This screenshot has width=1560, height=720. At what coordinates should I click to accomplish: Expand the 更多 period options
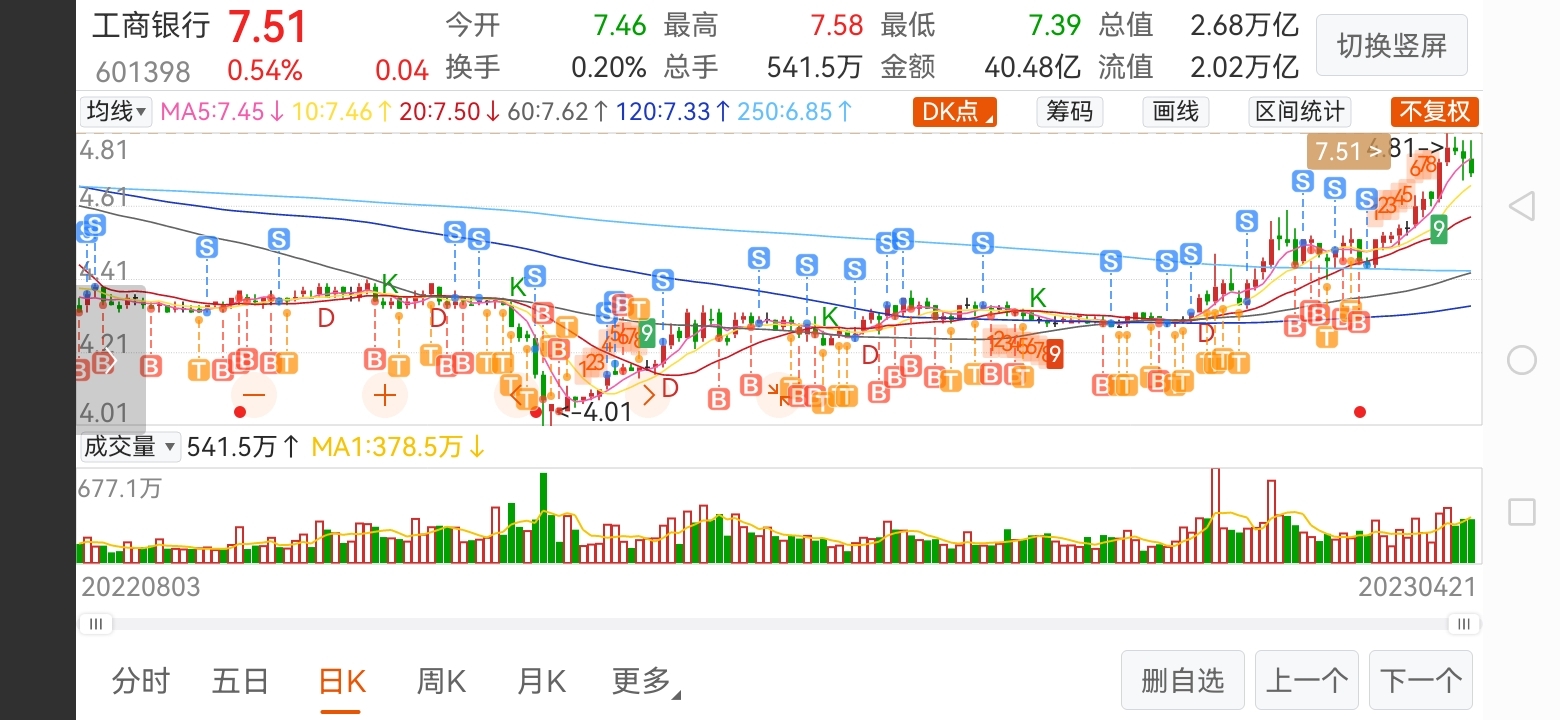point(646,682)
